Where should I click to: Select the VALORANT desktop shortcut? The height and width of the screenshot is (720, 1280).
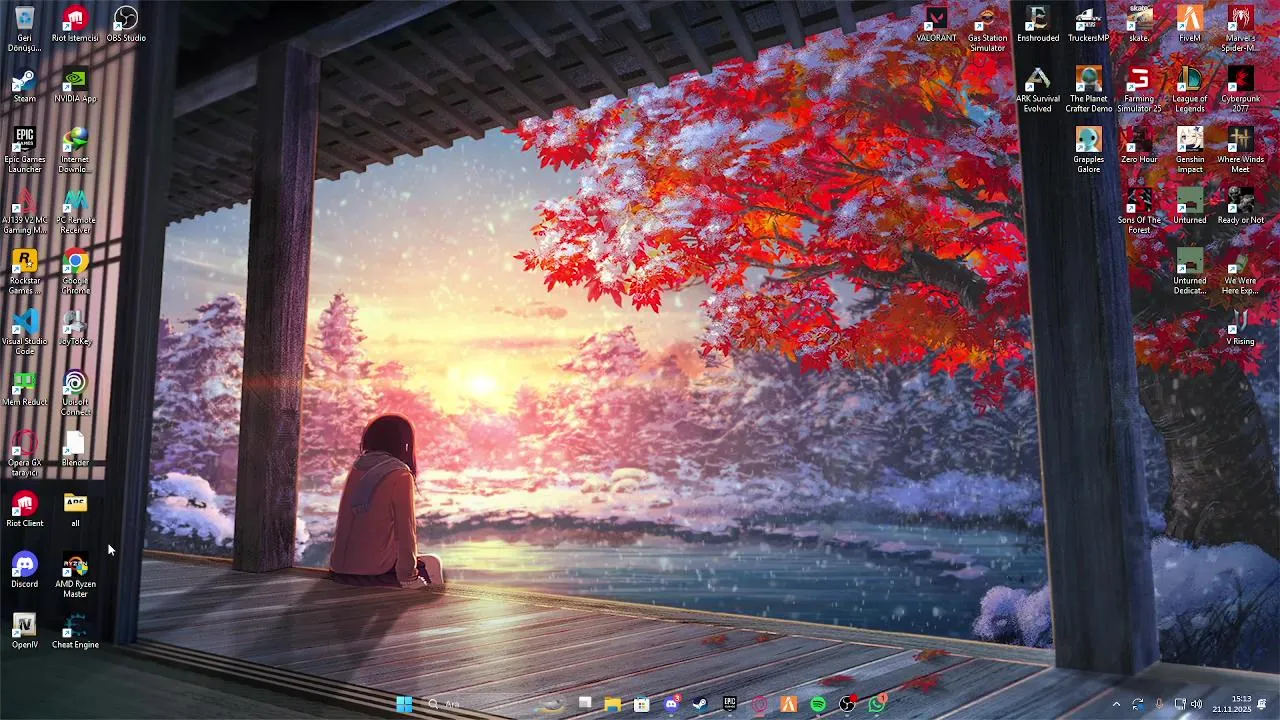pyautogui.click(x=937, y=24)
